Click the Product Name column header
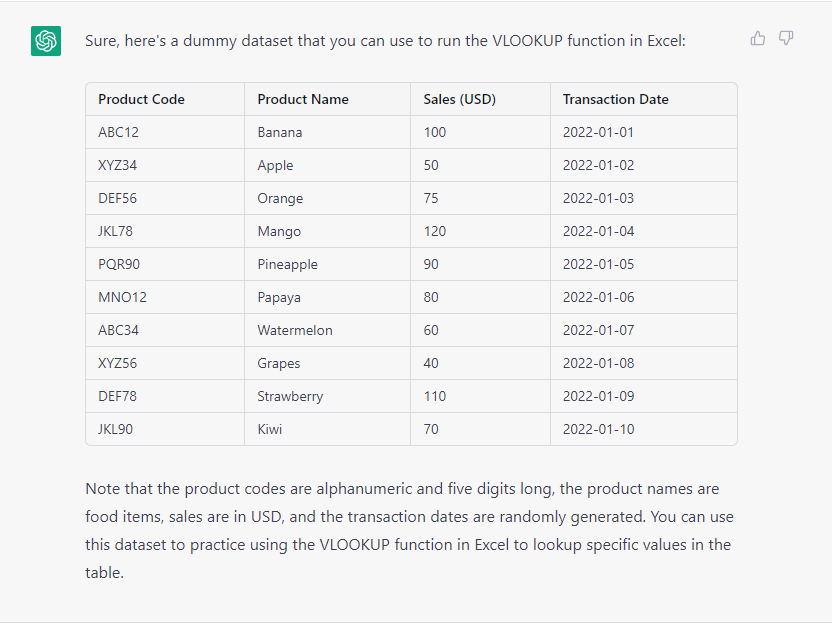The width and height of the screenshot is (832, 628). click(x=303, y=99)
